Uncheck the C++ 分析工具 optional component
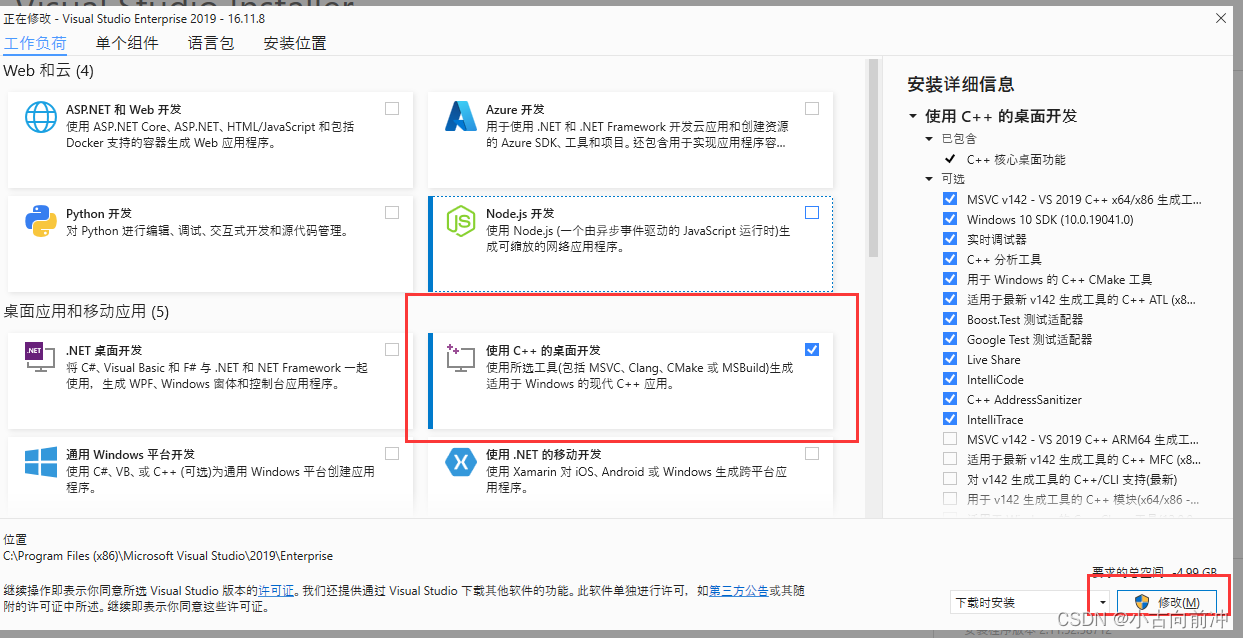Image resolution: width=1243 pixels, height=638 pixels. [949, 259]
